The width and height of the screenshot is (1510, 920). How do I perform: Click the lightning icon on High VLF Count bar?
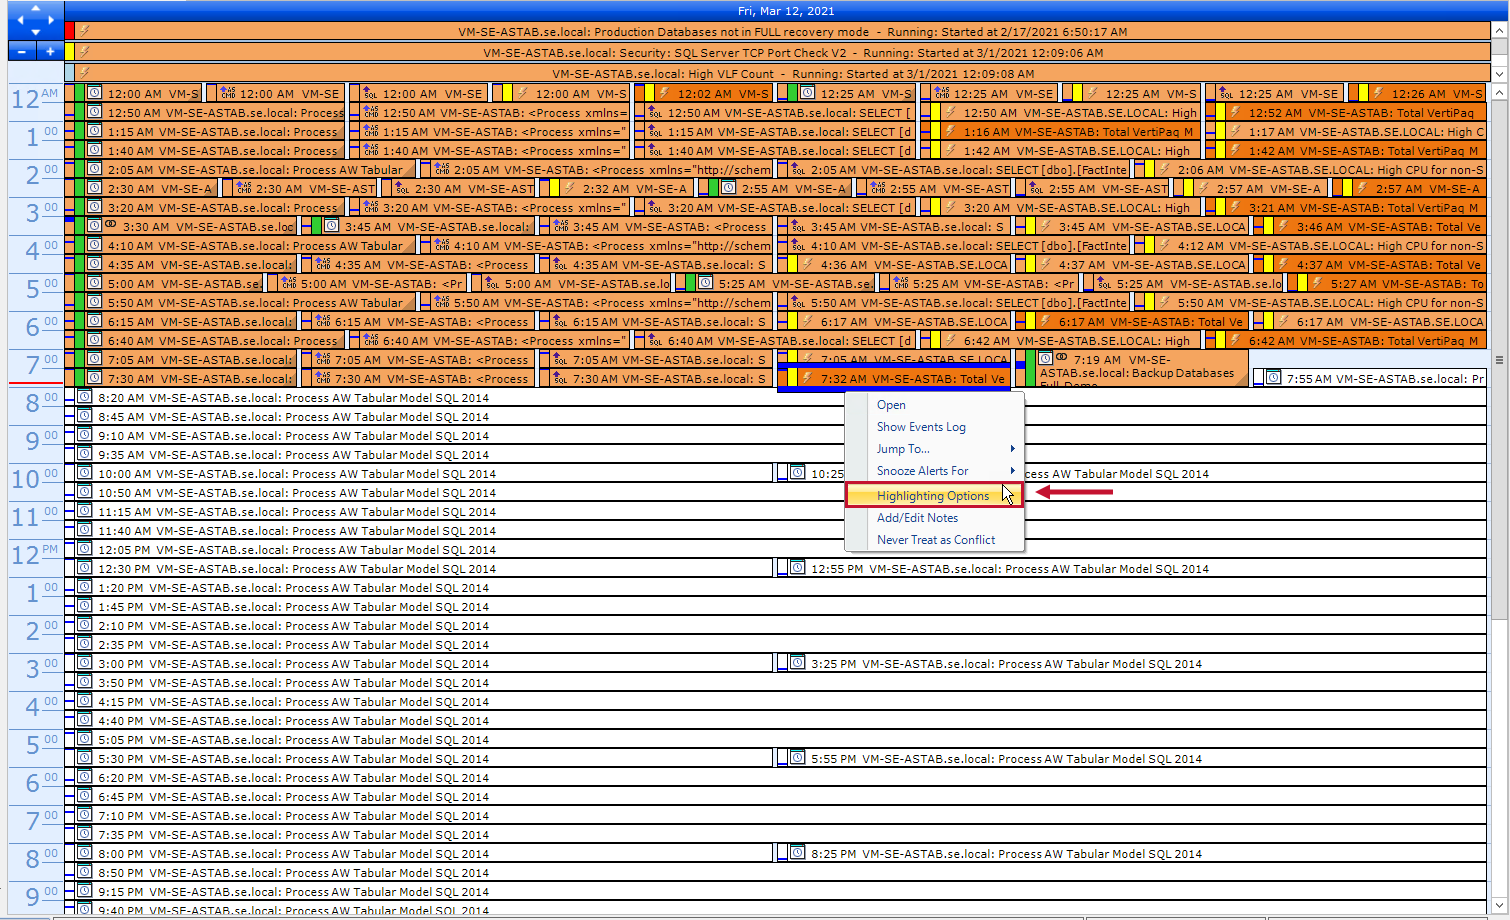click(84, 73)
